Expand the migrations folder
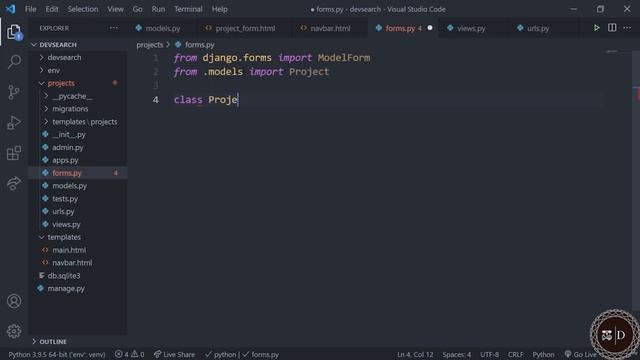Screen dimensions: 640x360 78,109
